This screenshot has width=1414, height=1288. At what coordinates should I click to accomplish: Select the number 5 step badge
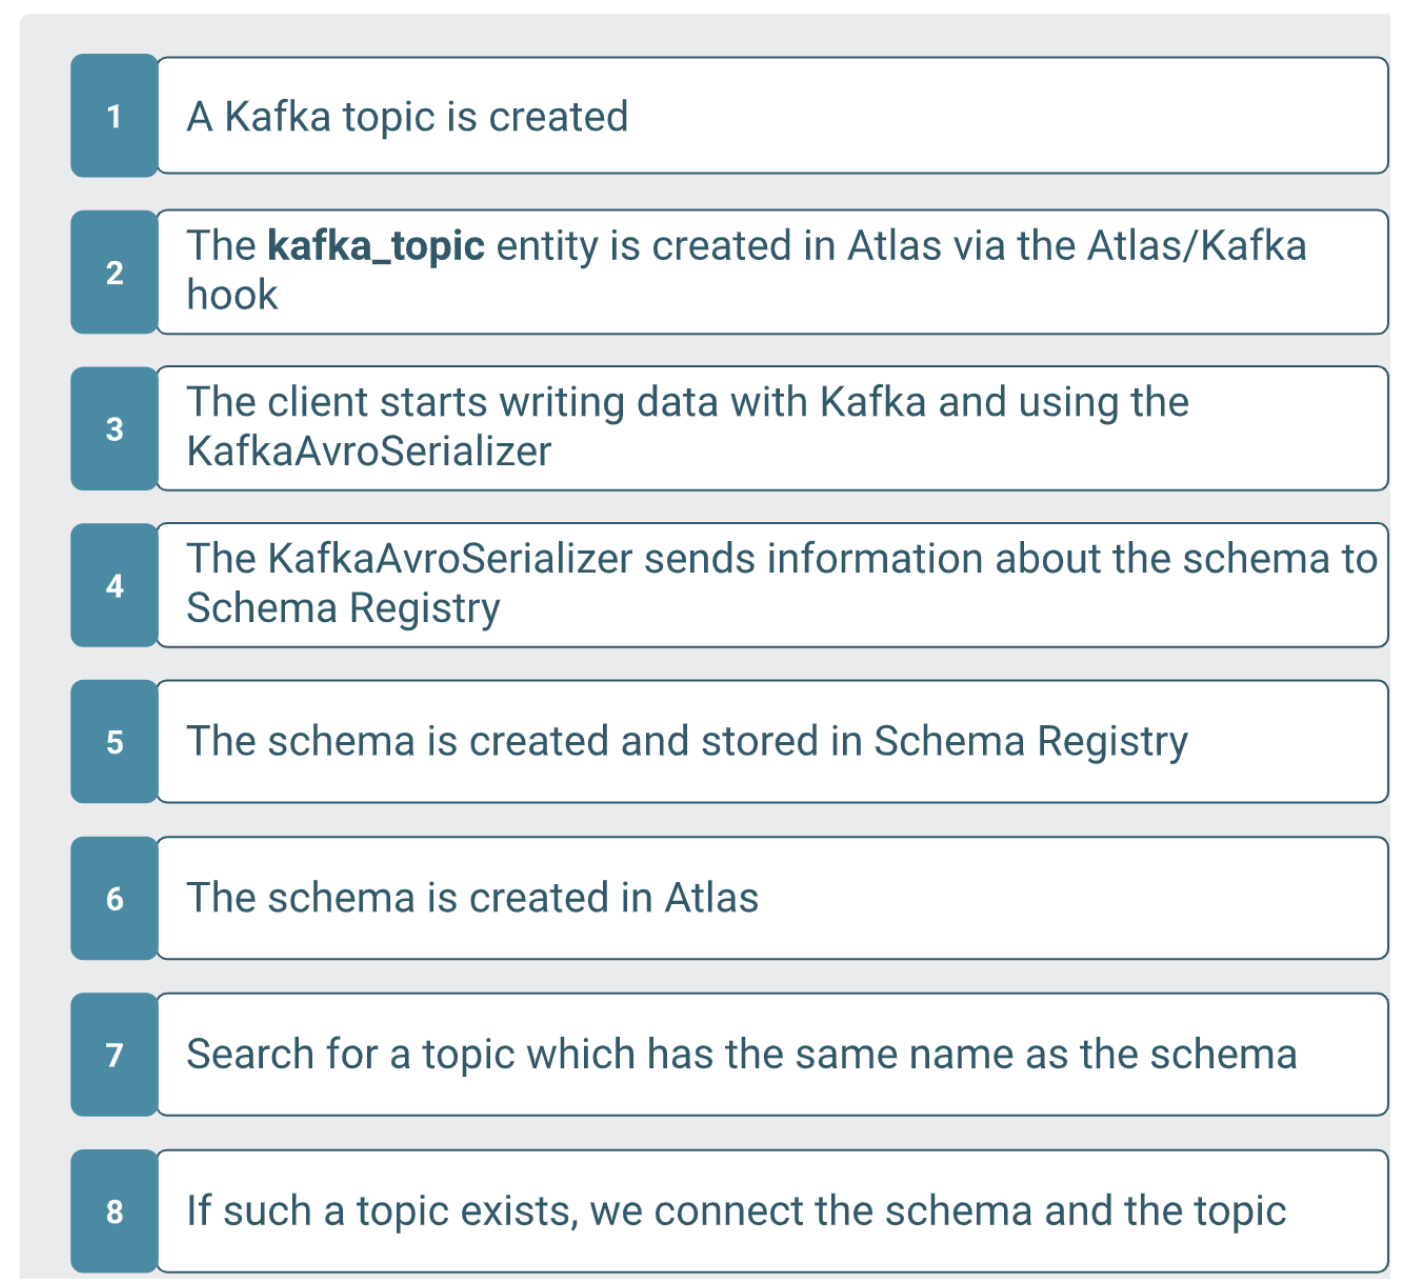[x=114, y=742]
